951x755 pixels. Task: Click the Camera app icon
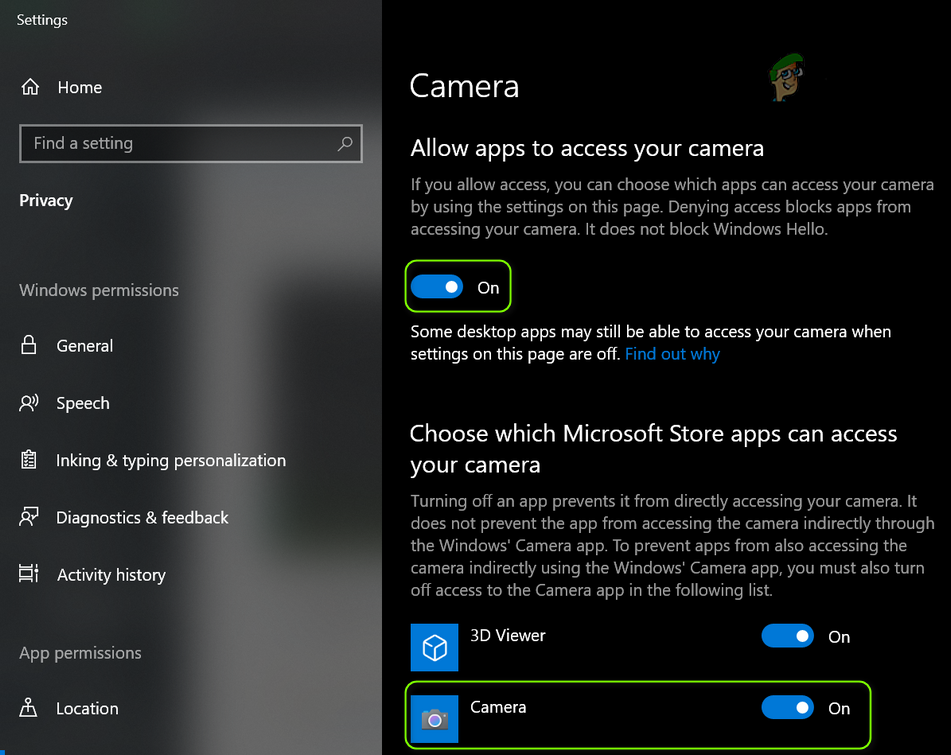(x=434, y=719)
